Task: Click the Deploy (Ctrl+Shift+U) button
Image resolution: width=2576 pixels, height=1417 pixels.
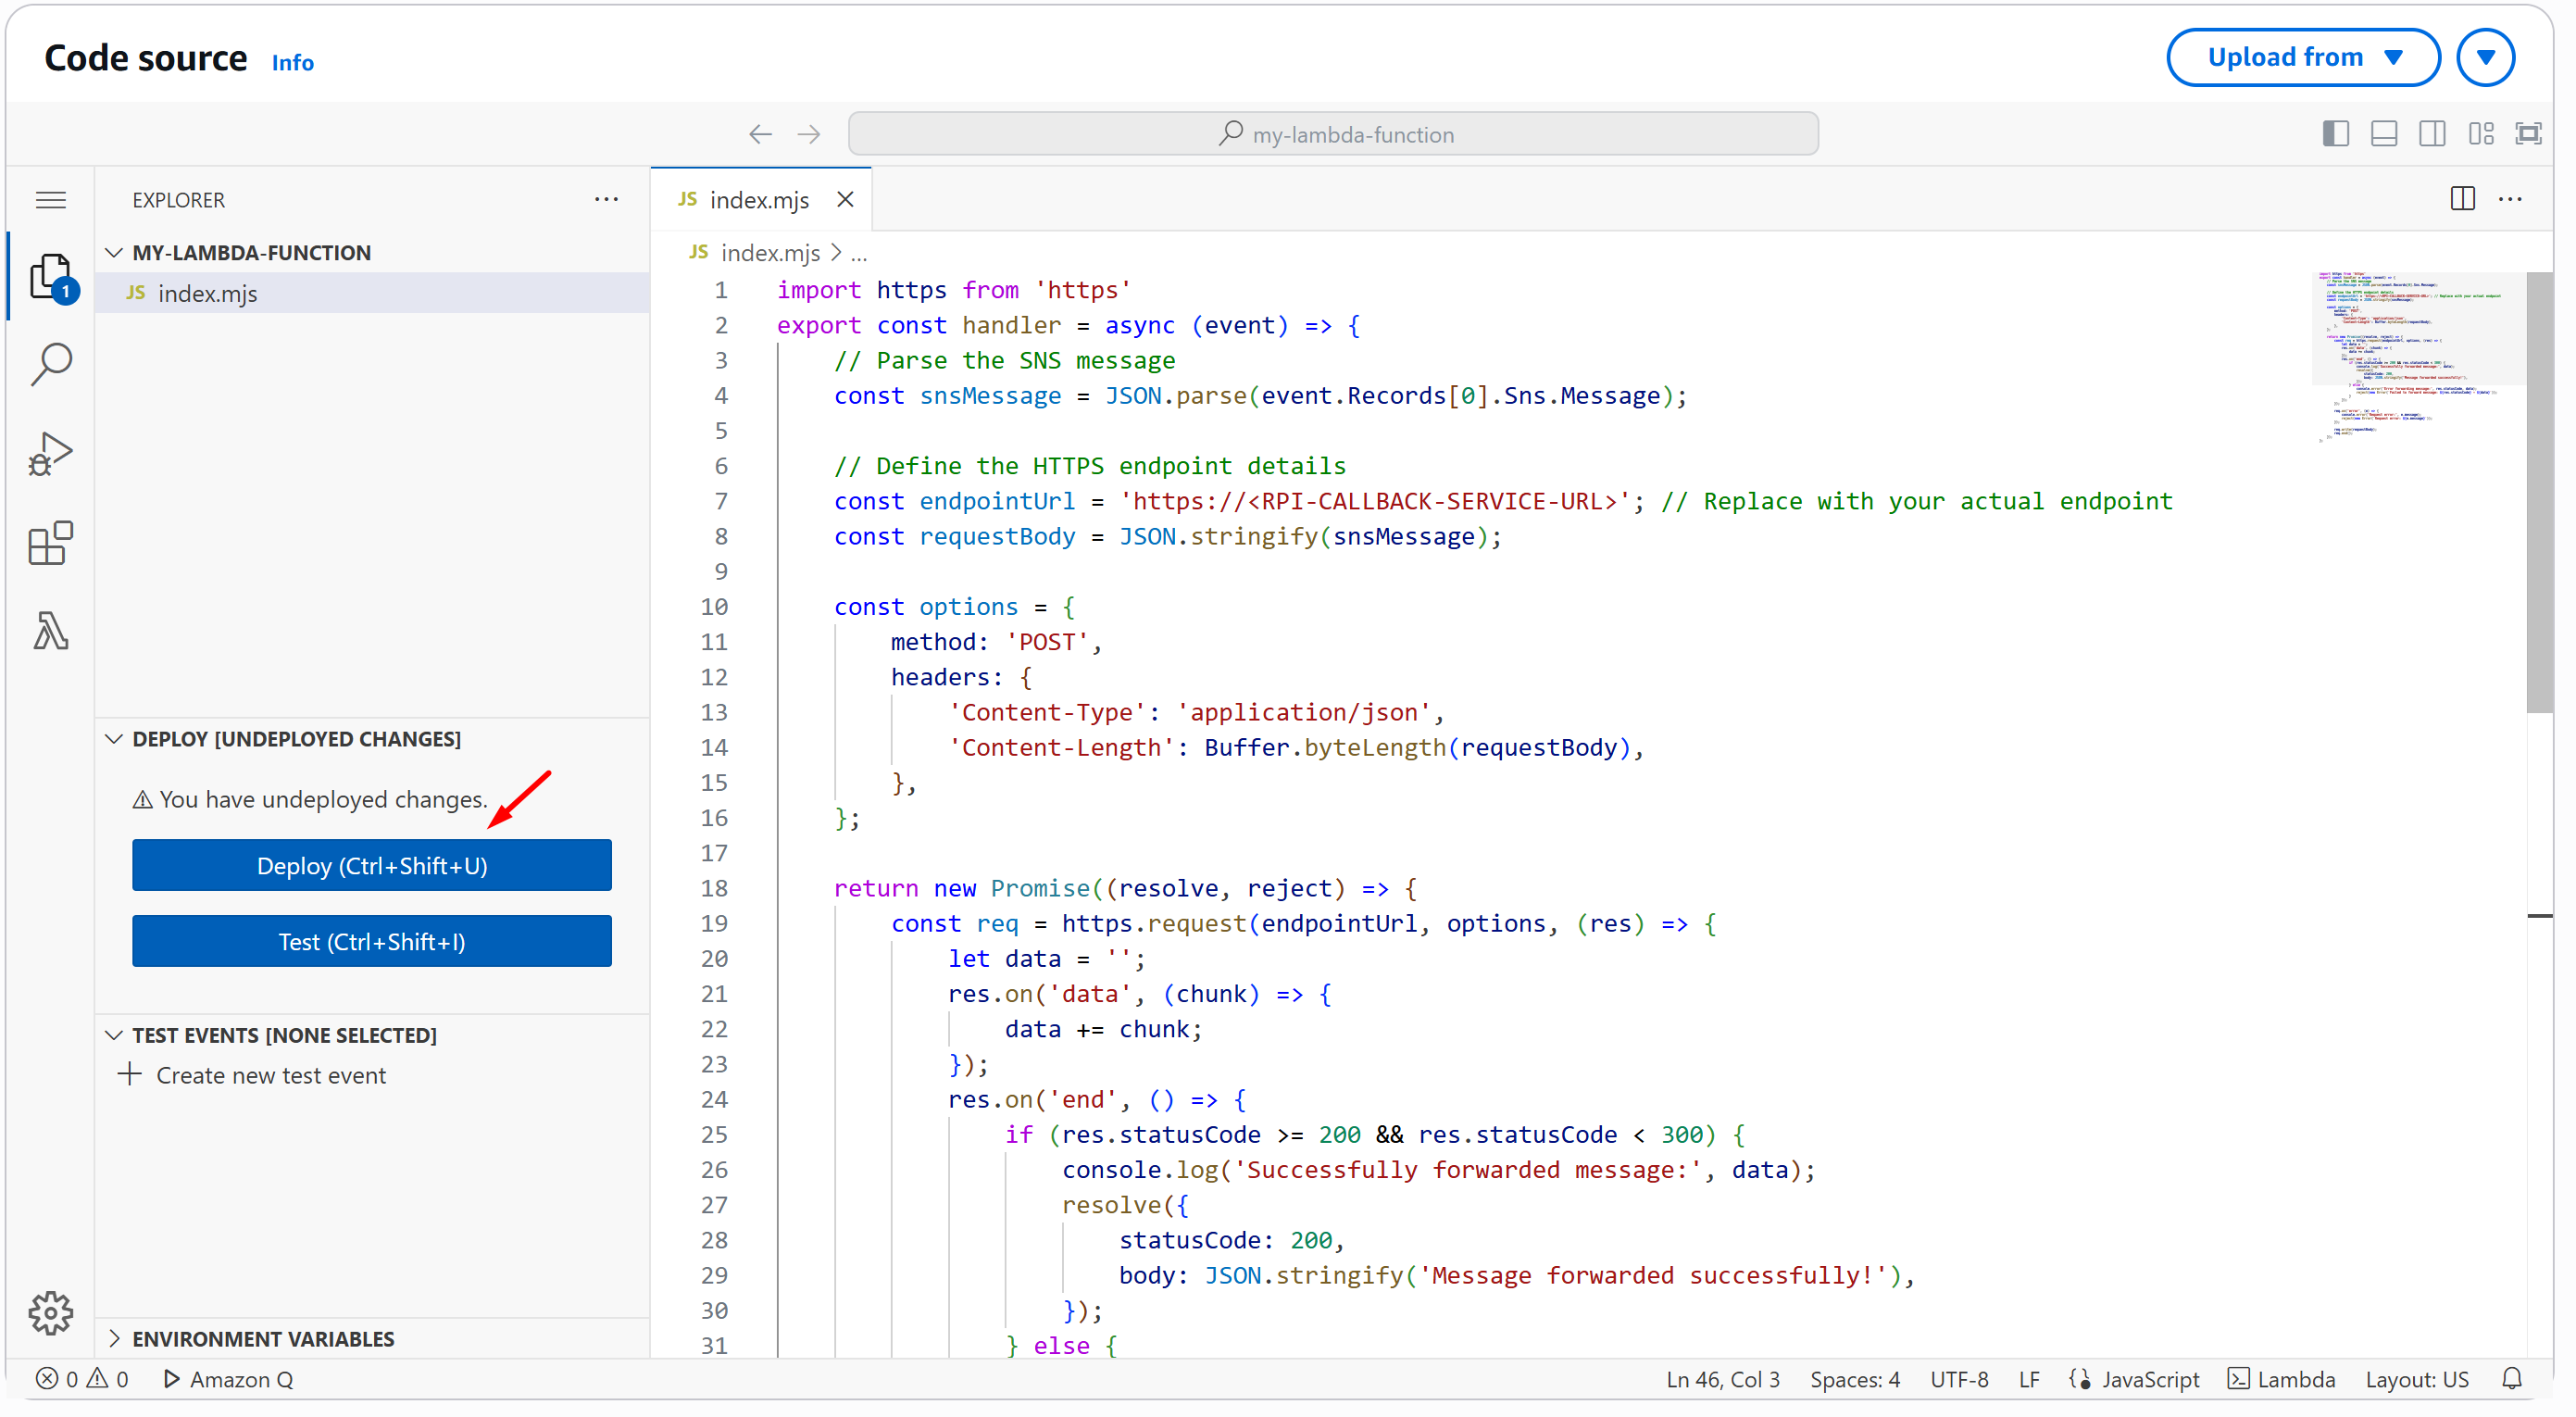Action: click(x=371, y=865)
